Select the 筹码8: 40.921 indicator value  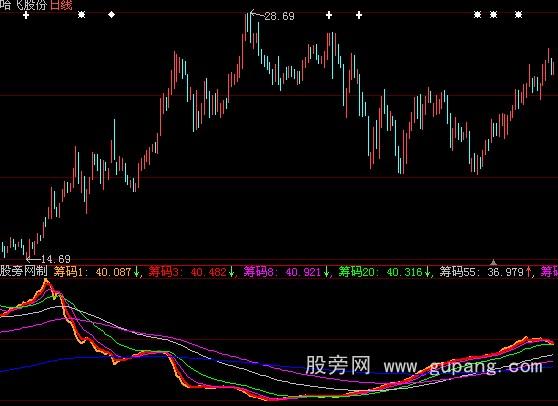(x=282, y=272)
